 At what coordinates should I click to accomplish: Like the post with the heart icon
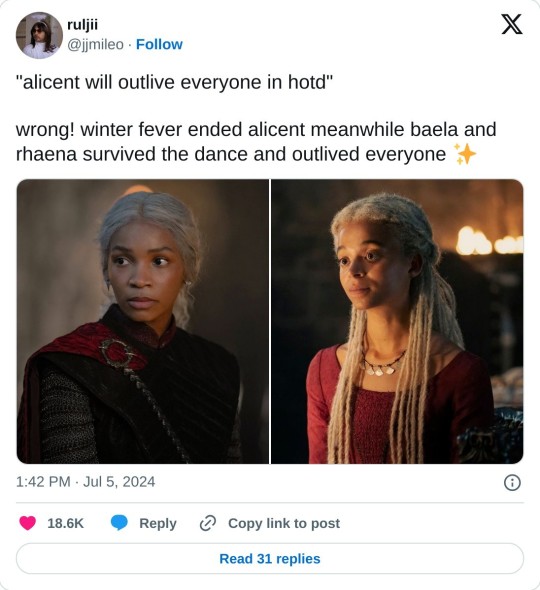click(27, 523)
